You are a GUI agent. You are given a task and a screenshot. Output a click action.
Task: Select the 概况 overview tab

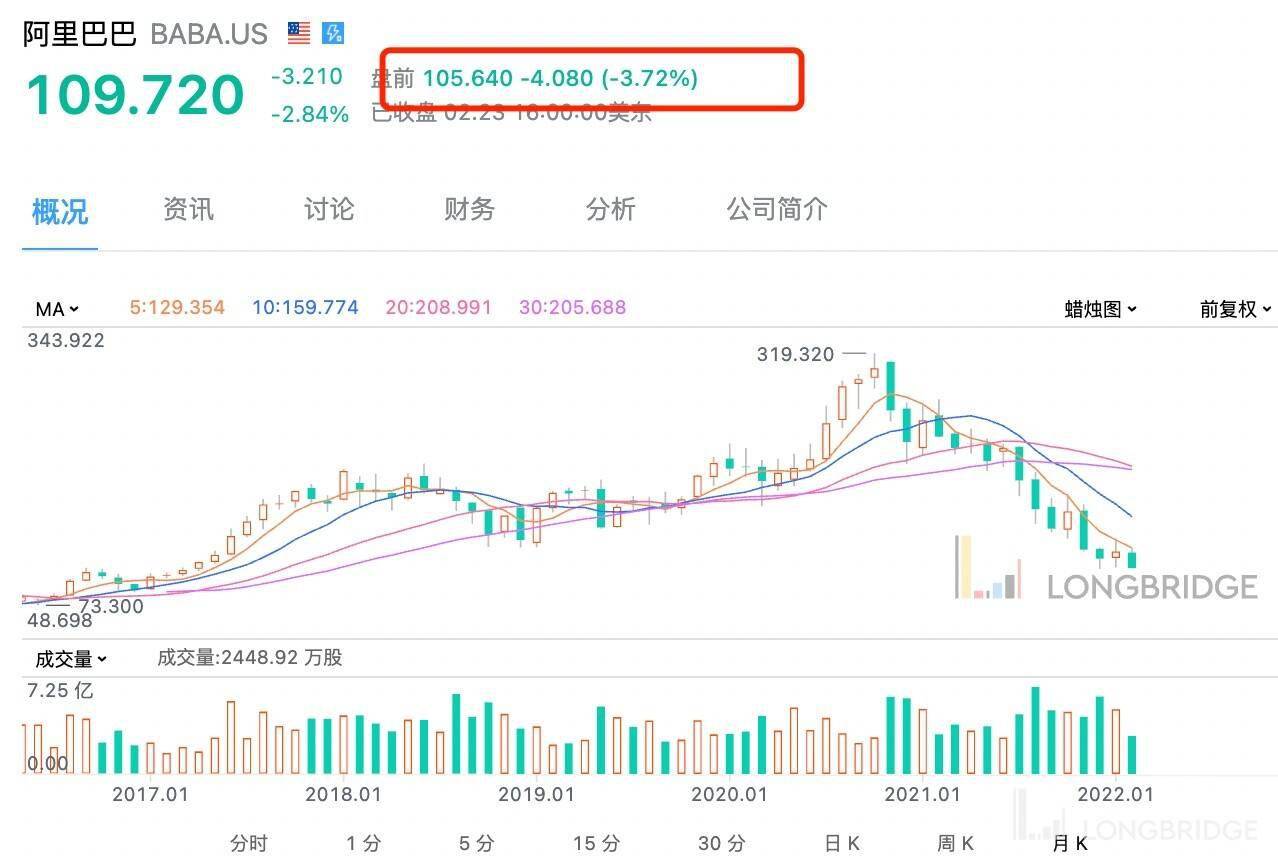click(x=58, y=210)
